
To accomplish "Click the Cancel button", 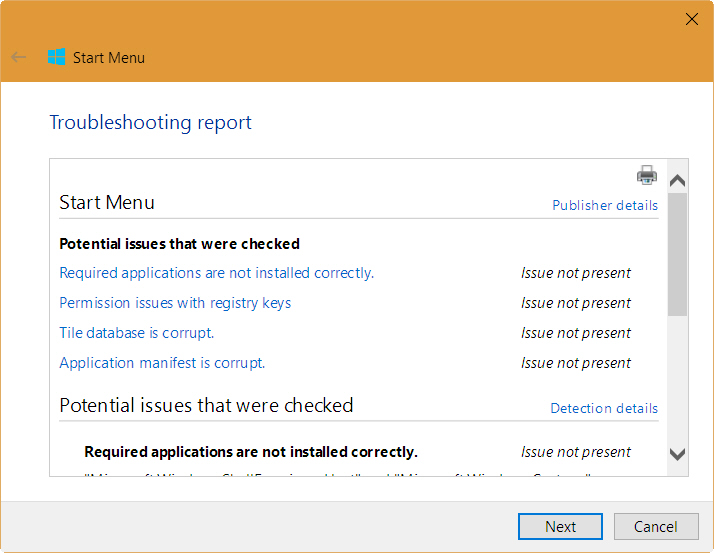I will tap(656, 527).
